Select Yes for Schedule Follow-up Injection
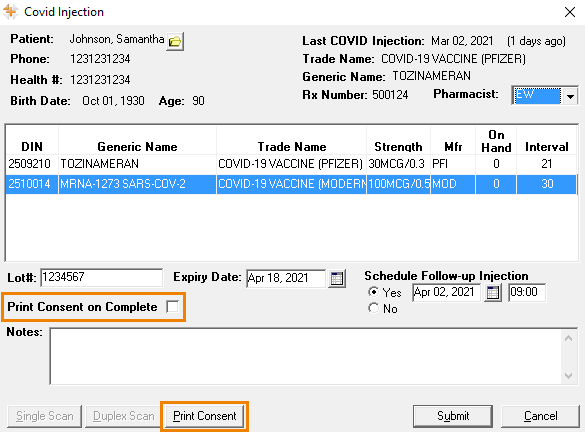The height and width of the screenshot is (432, 585). [x=373, y=292]
